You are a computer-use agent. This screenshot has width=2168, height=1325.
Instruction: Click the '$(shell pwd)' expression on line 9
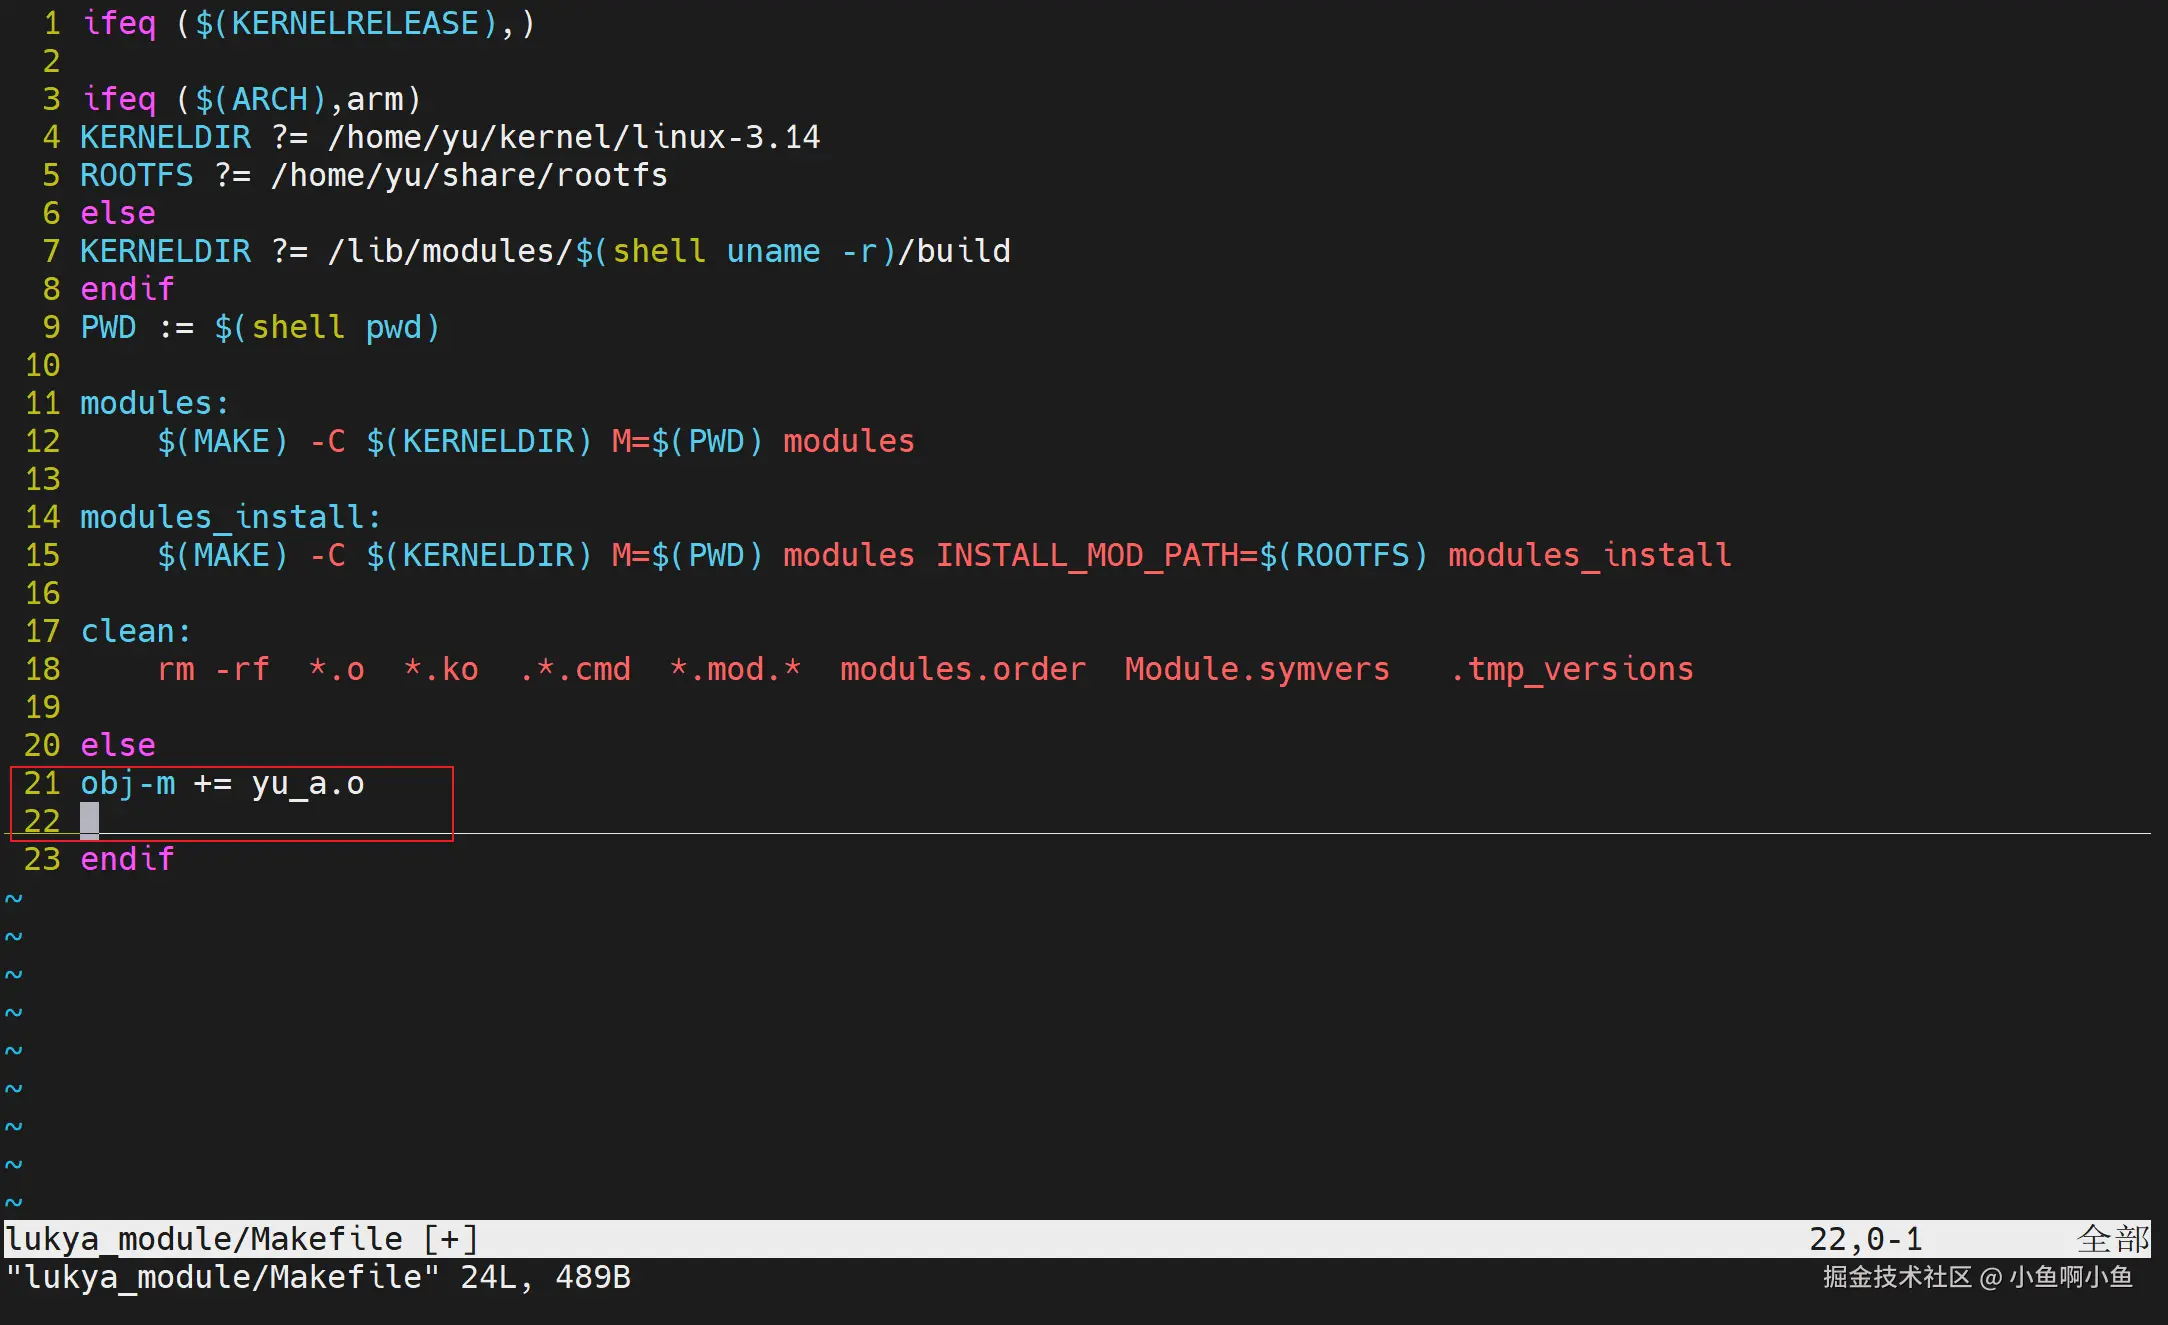coord(327,327)
